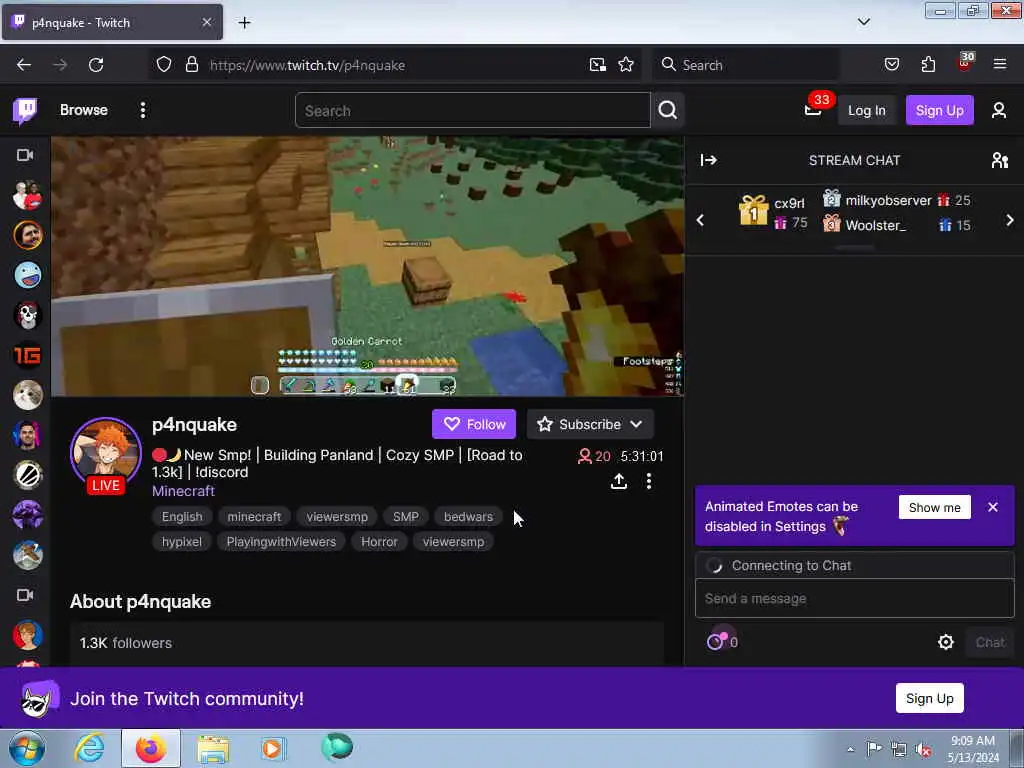Select the bedwars tag
This screenshot has width=1024, height=768.
[x=468, y=517]
